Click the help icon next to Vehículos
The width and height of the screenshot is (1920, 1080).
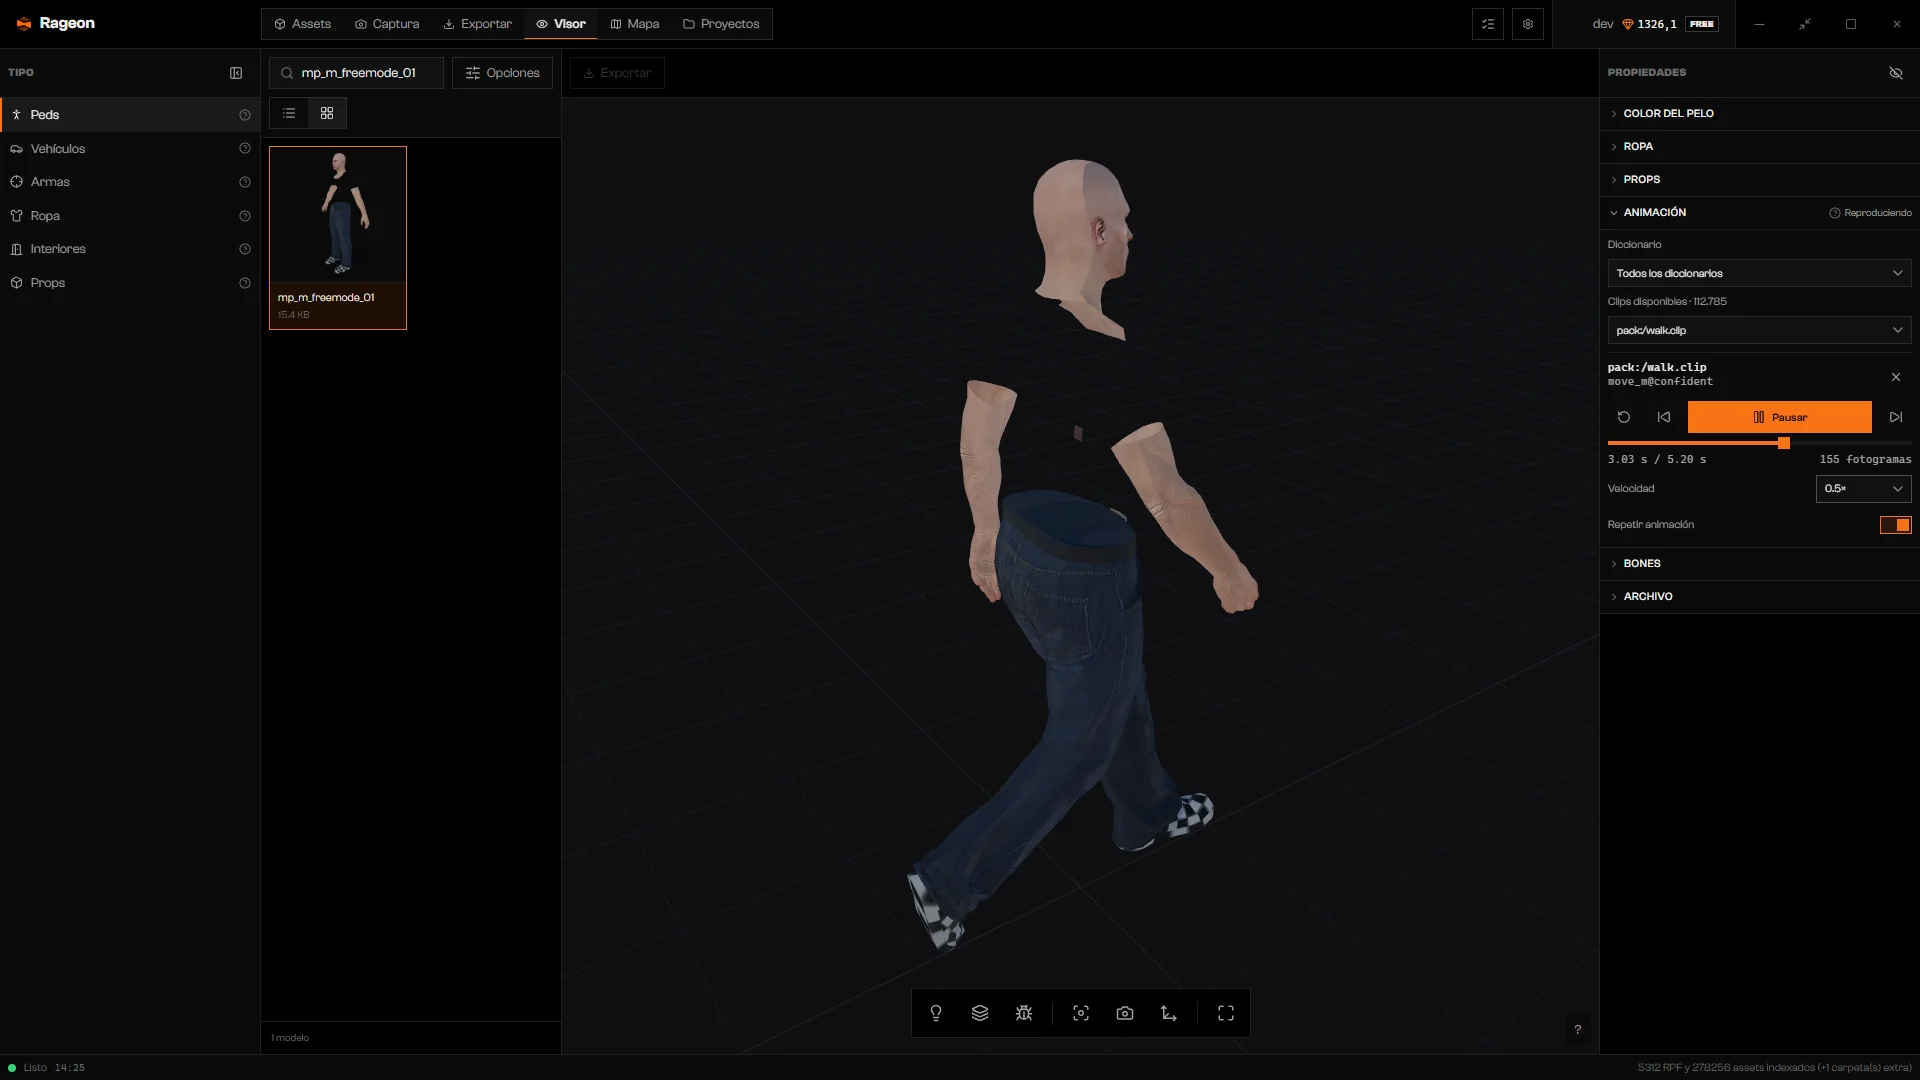[245, 148]
